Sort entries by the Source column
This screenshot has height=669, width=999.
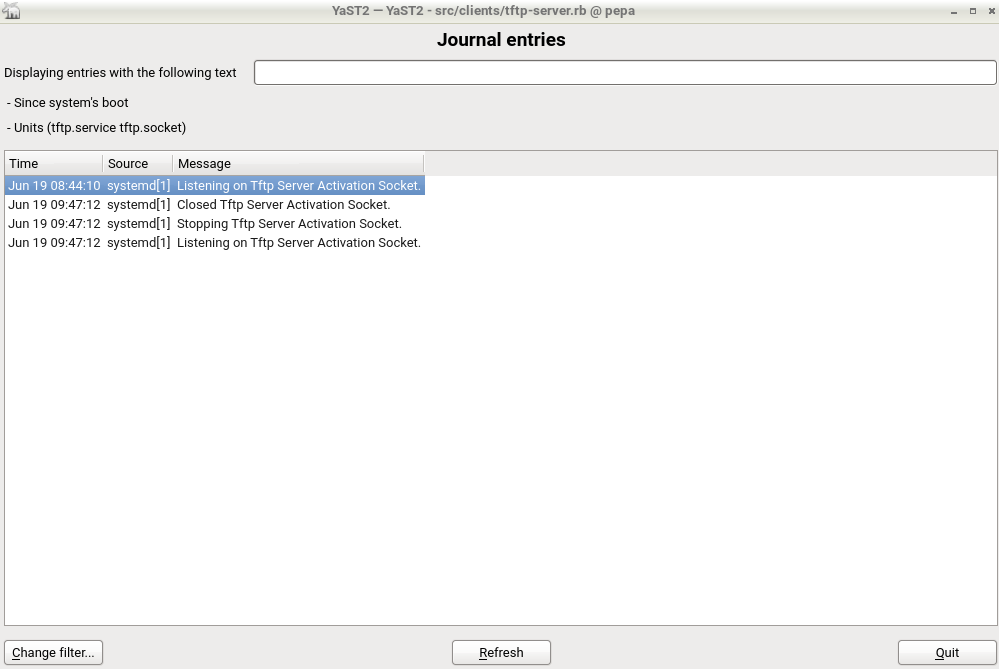coord(137,164)
